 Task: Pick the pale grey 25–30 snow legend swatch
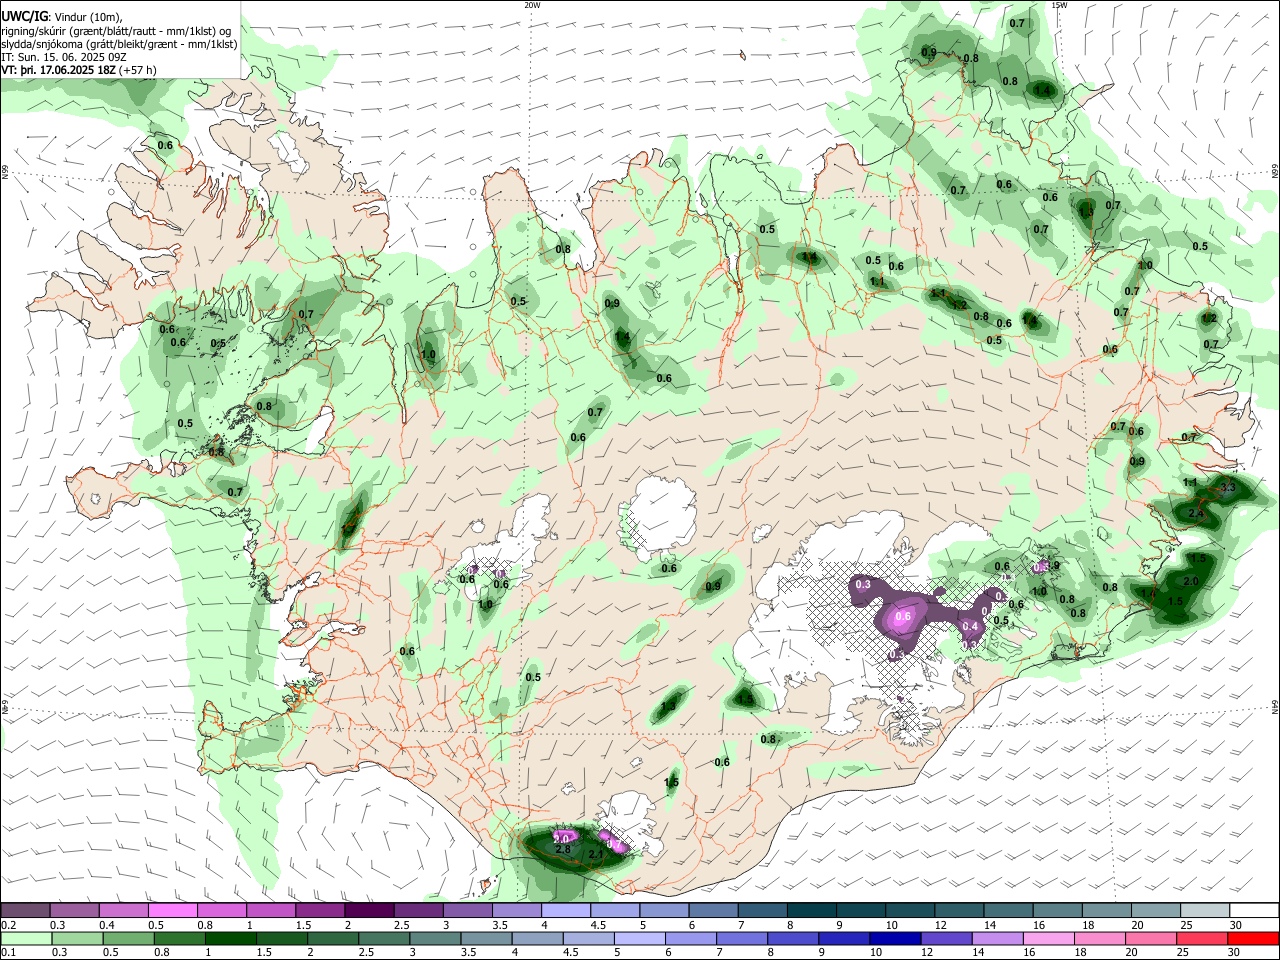point(1203,910)
